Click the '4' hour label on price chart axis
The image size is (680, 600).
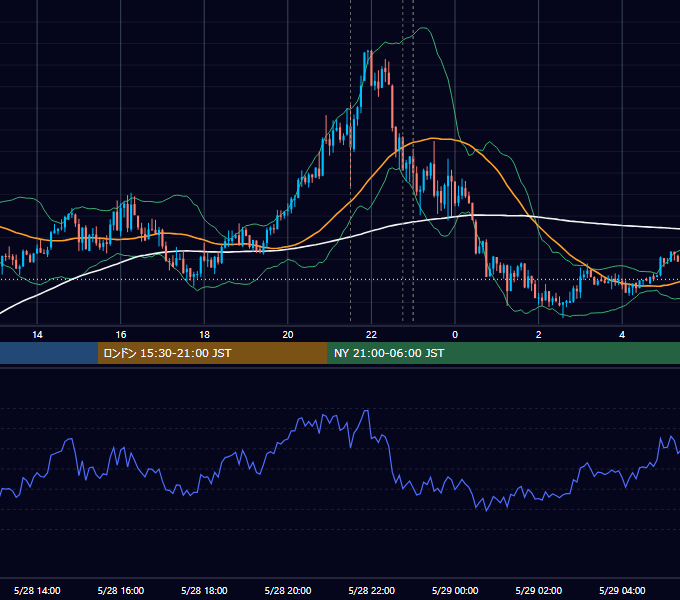[x=622, y=335]
